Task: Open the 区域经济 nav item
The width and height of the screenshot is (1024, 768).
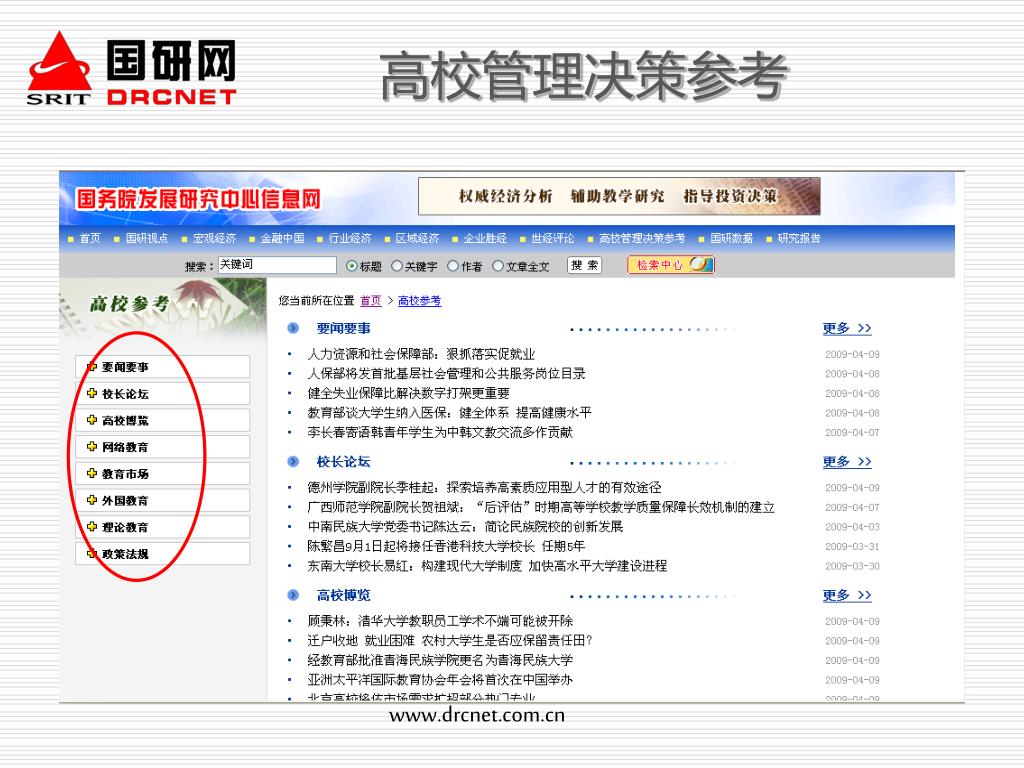Action: click(x=417, y=238)
